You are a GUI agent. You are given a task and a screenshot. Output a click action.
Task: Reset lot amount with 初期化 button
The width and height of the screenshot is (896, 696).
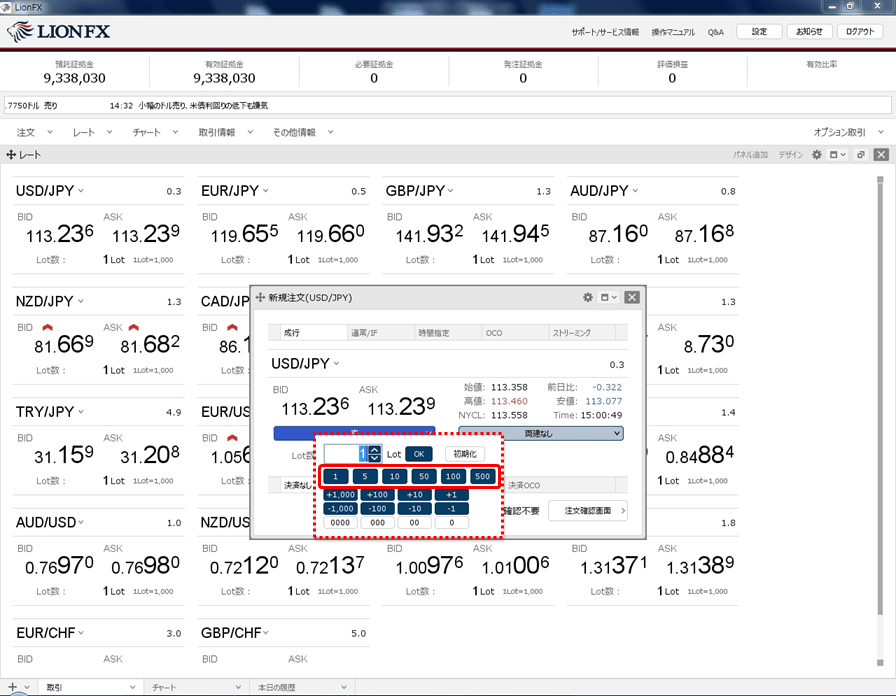pos(465,454)
